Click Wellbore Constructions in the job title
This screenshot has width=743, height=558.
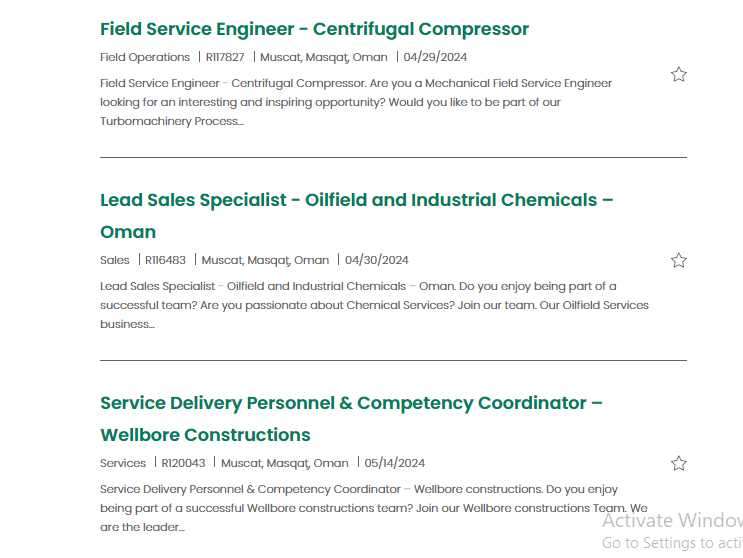click(x=205, y=435)
